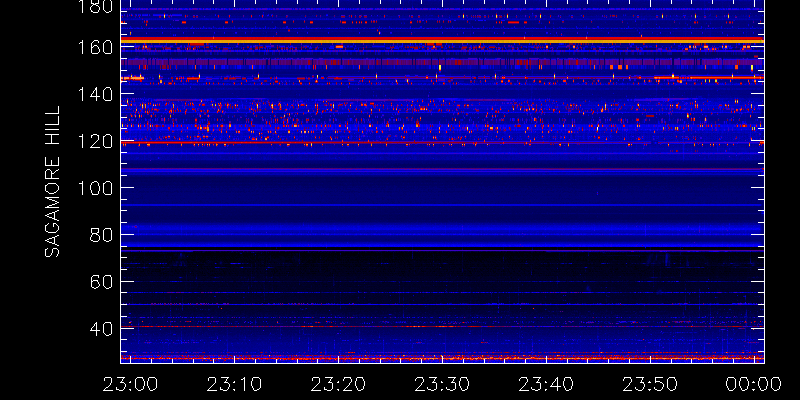Click the 180 frequency axis label

(x=93, y=6)
